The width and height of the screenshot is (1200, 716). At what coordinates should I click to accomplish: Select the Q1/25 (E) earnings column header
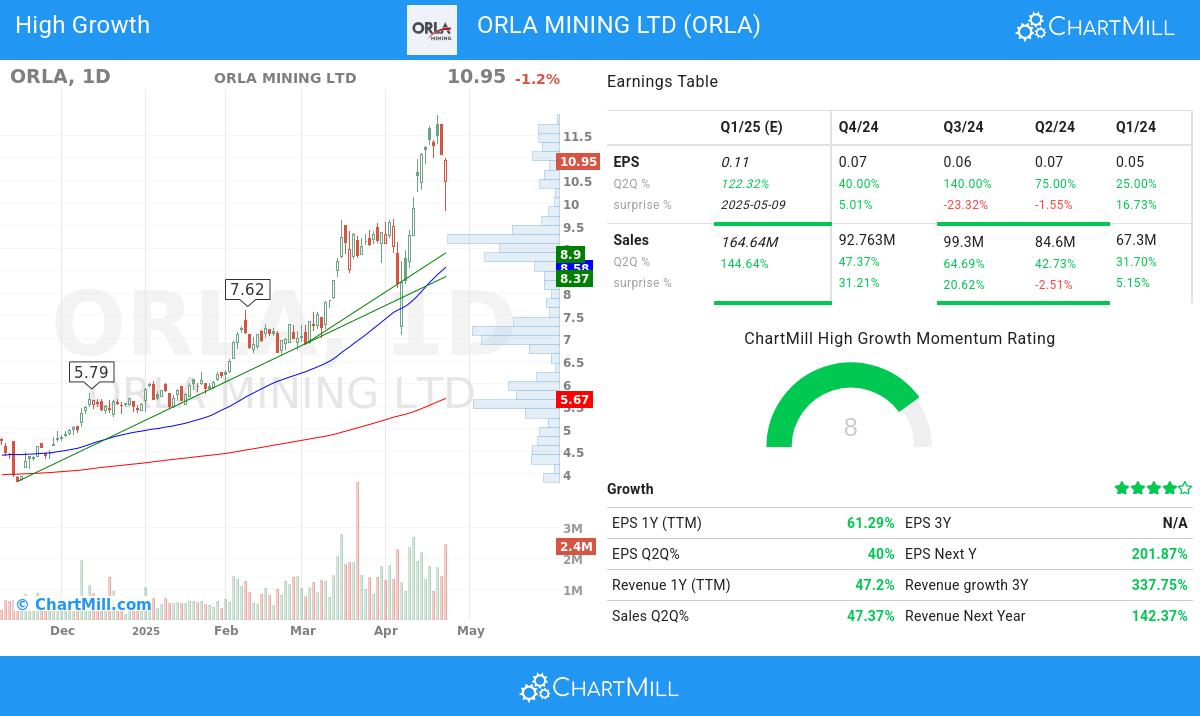tap(751, 127)
